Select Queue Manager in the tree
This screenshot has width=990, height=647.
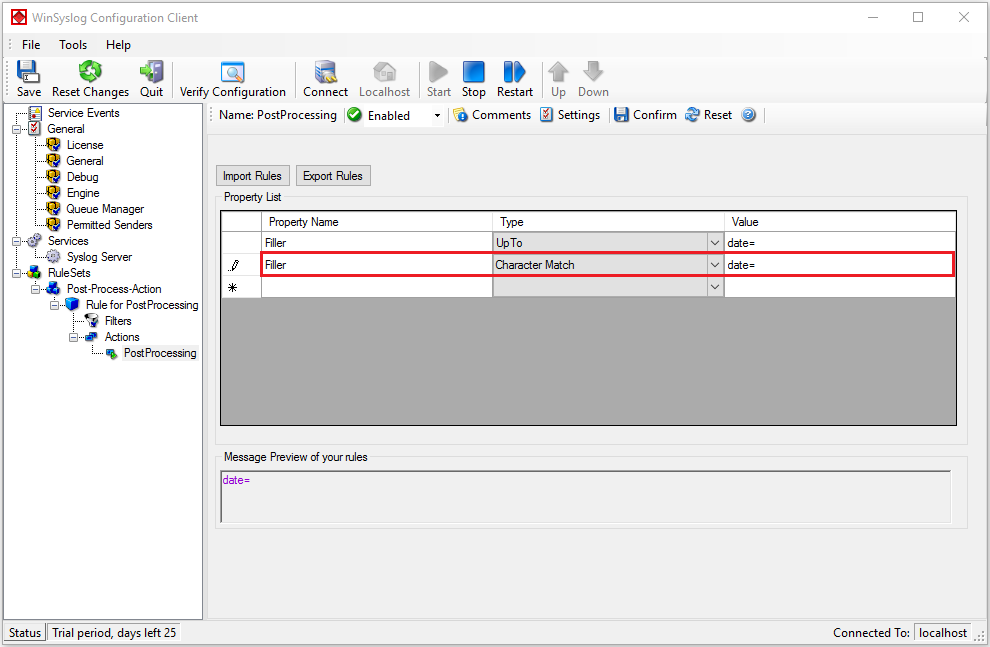click(105, 209)
